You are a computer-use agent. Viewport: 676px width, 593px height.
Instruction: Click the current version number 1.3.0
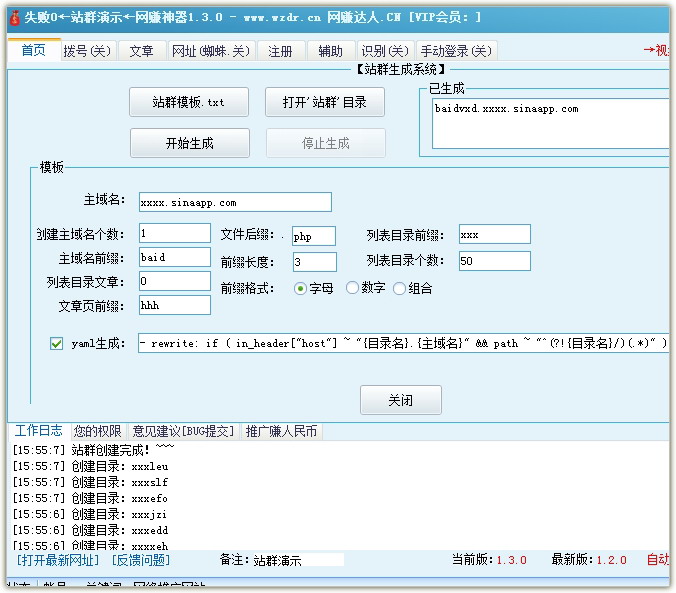pos(512,560)
